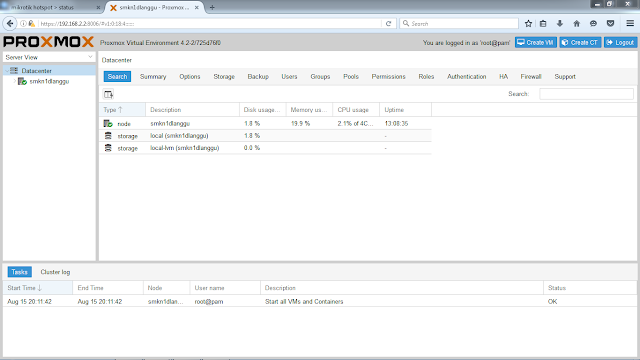Click the Memory usage column header
The image size is (640, 360).
309,110
